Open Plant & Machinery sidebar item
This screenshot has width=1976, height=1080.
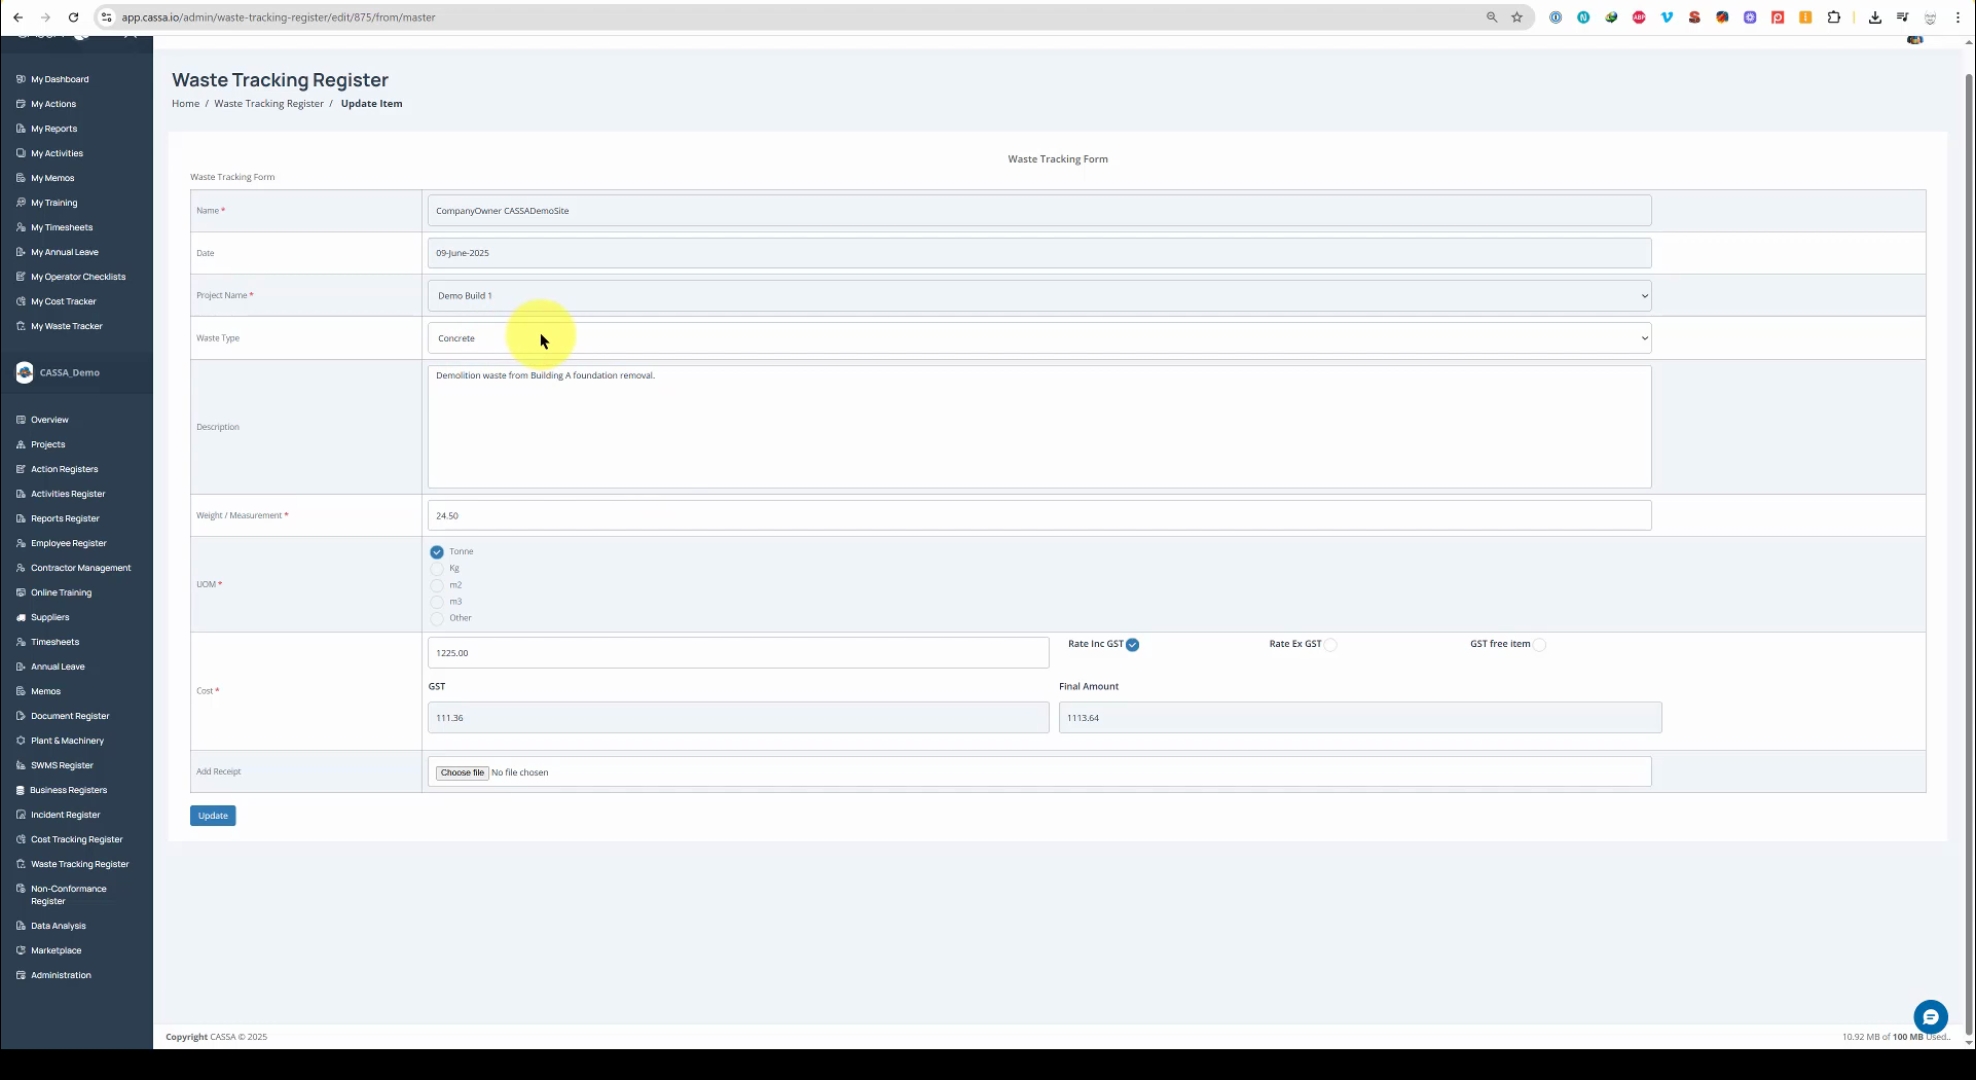click(x=67, y=741)
